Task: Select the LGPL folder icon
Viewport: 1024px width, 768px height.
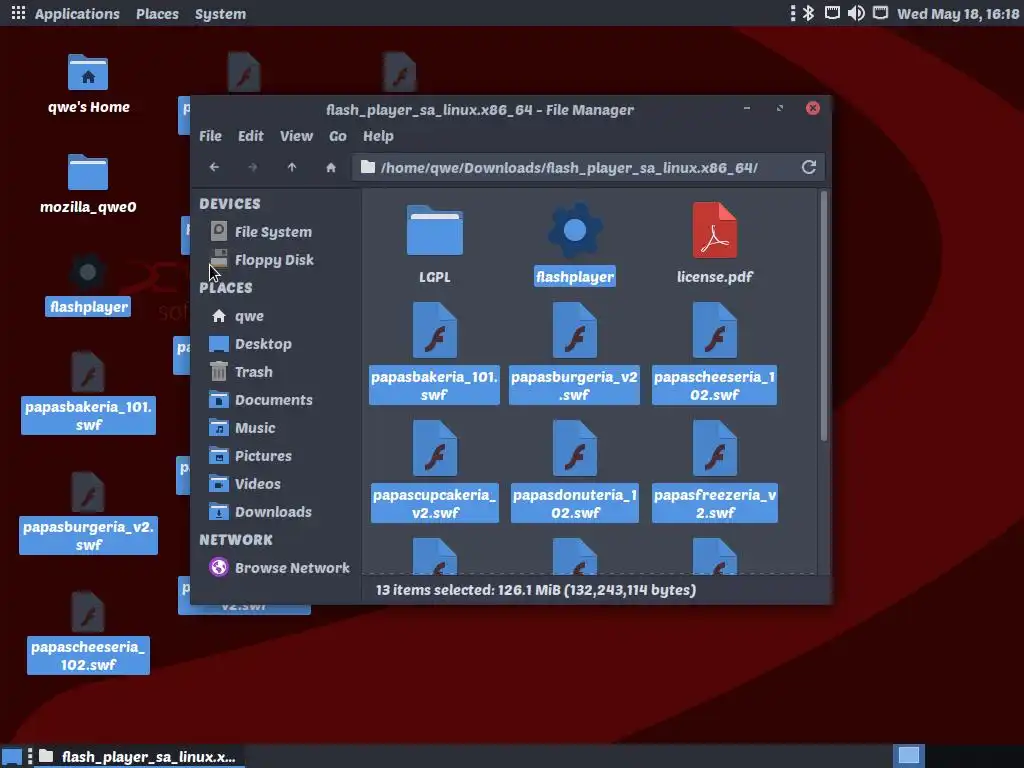Action: [434, 230]
